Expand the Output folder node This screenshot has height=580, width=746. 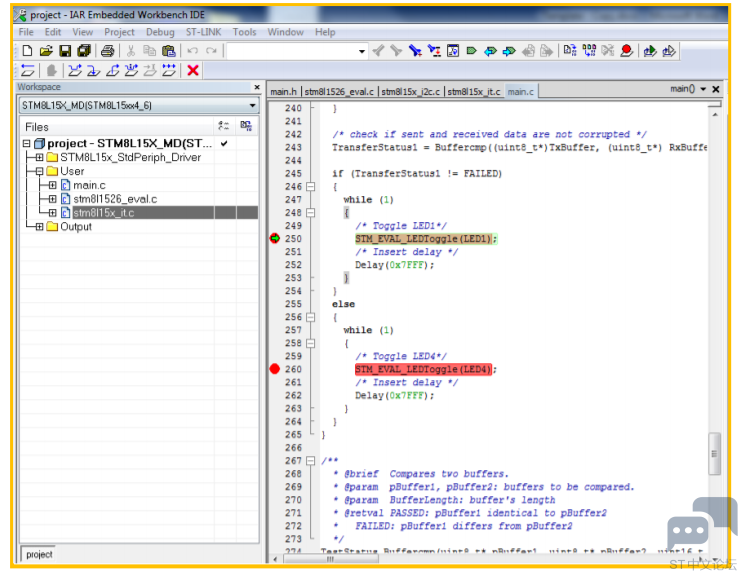pyautogui.click(x=39, y=226)
